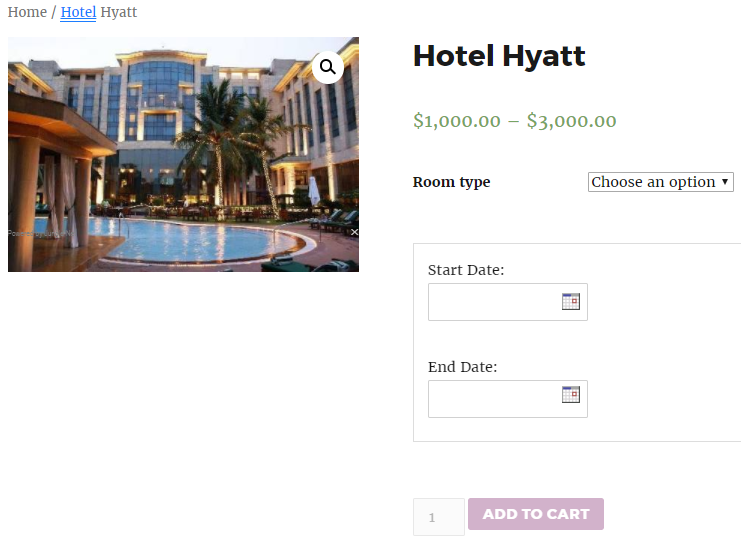The image size is (741, 539).
Task: Click the arrow of Choose an option
Action: (724, 182)
